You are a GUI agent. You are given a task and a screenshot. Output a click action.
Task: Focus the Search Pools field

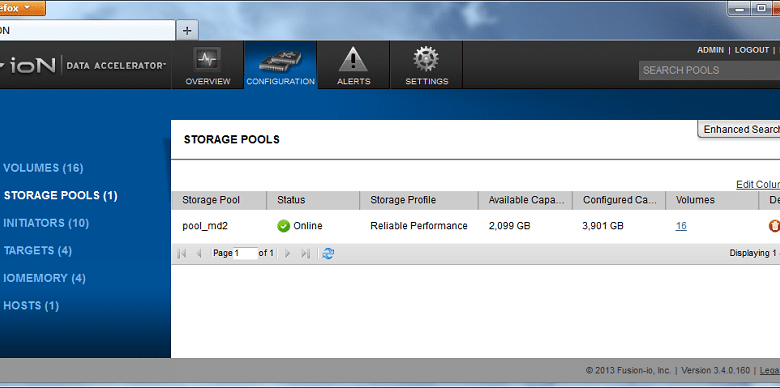(709, 71)
